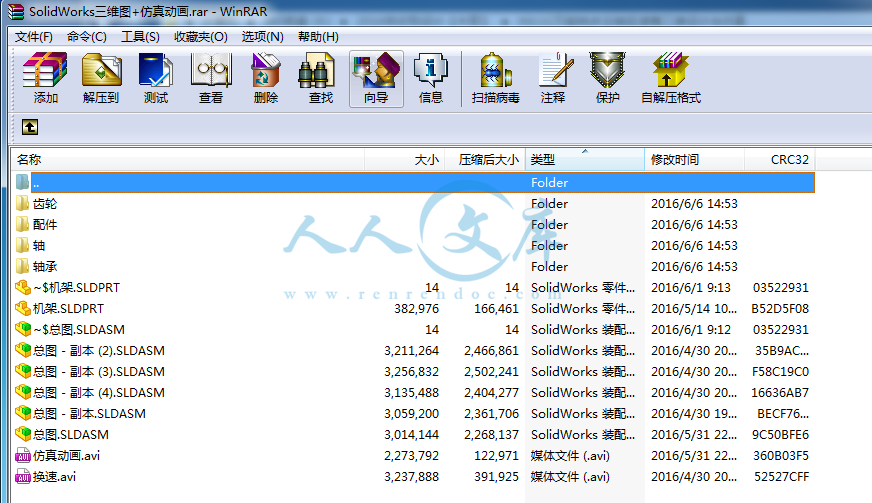Click the ~$总图.SLDASM temp file icon
Image resolution: width=872 pixels, height=503 pixels.
pos(23,329)
